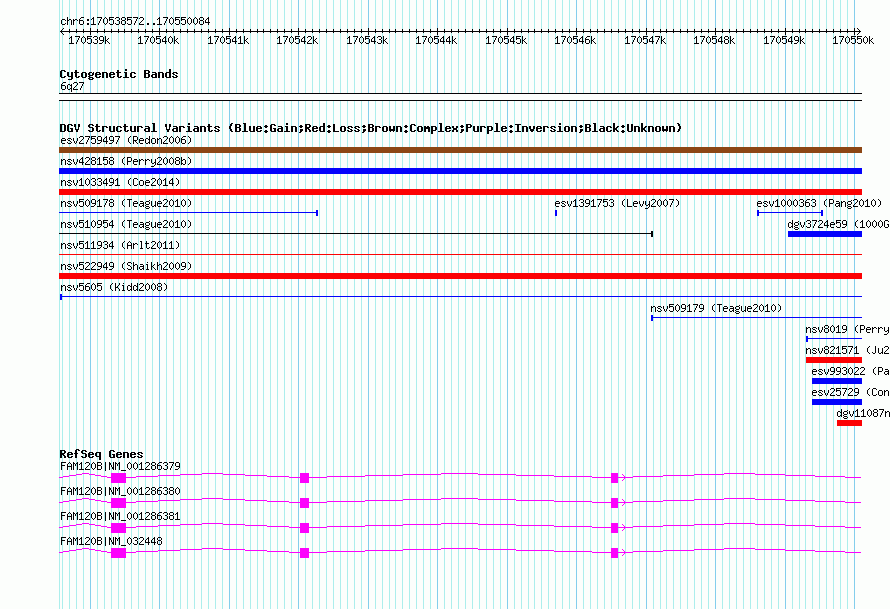
Task: Click FAM120B|NM_001286380 gene label
Action: click(120, 492)
